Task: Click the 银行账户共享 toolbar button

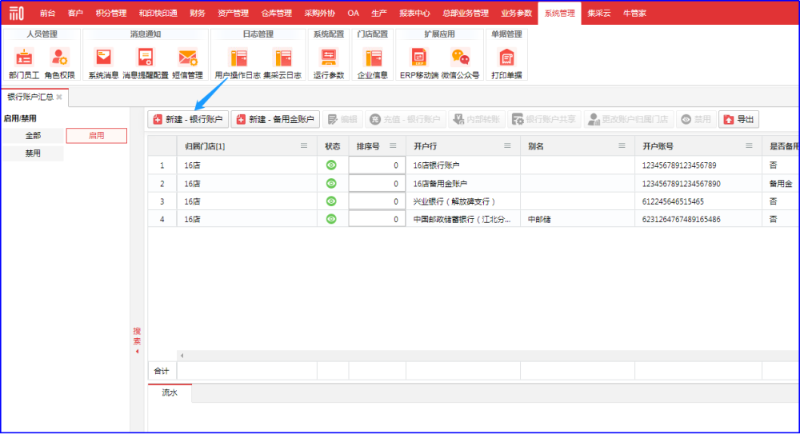Action: (544, 119)
